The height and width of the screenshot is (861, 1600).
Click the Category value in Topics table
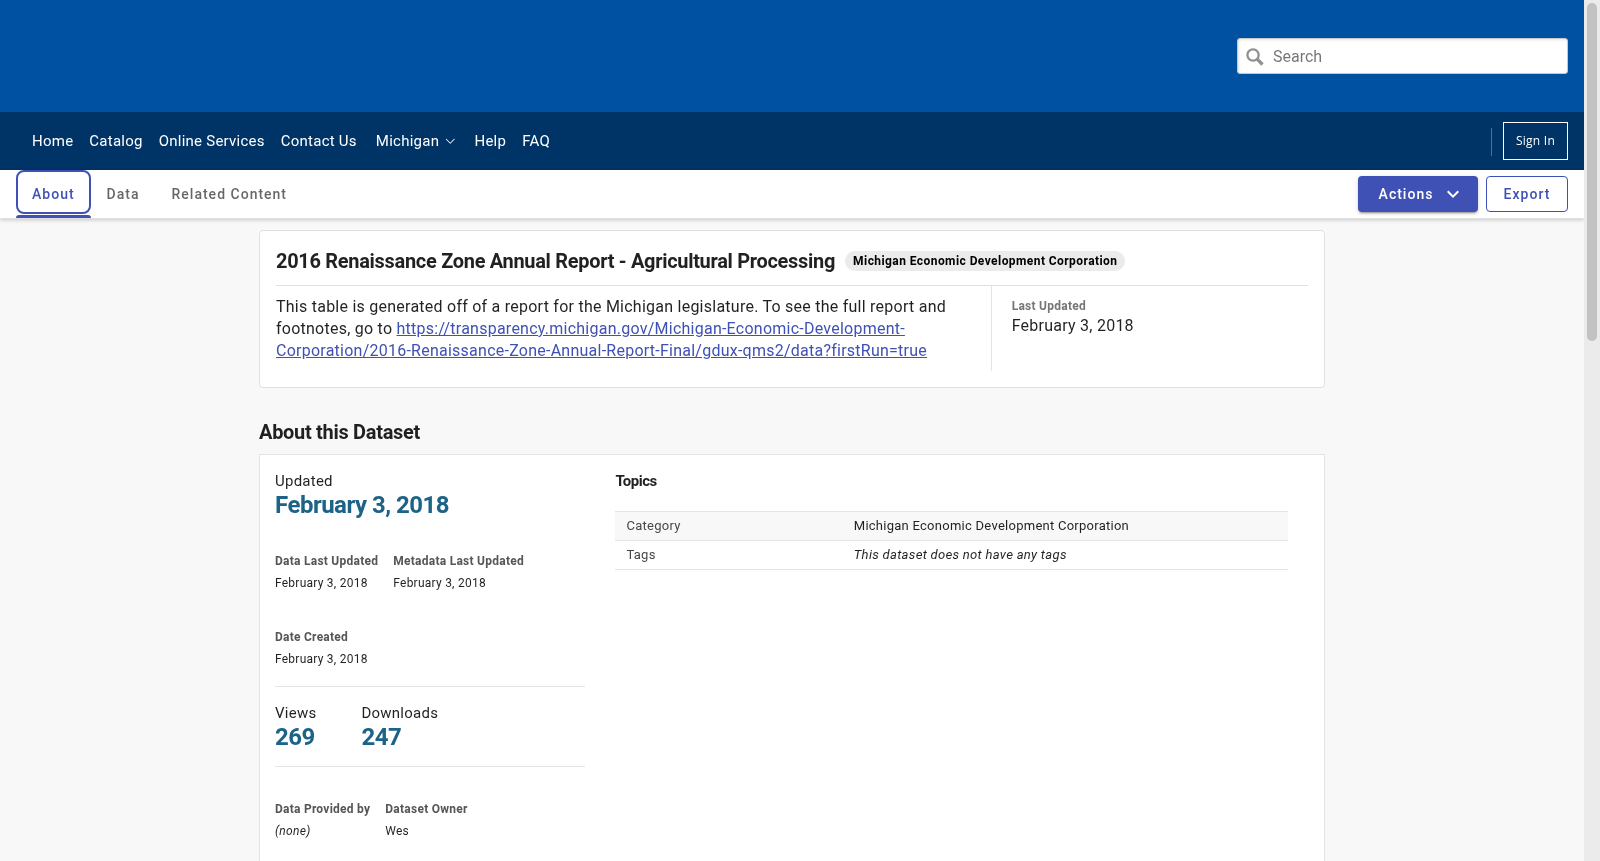point(991,526)
